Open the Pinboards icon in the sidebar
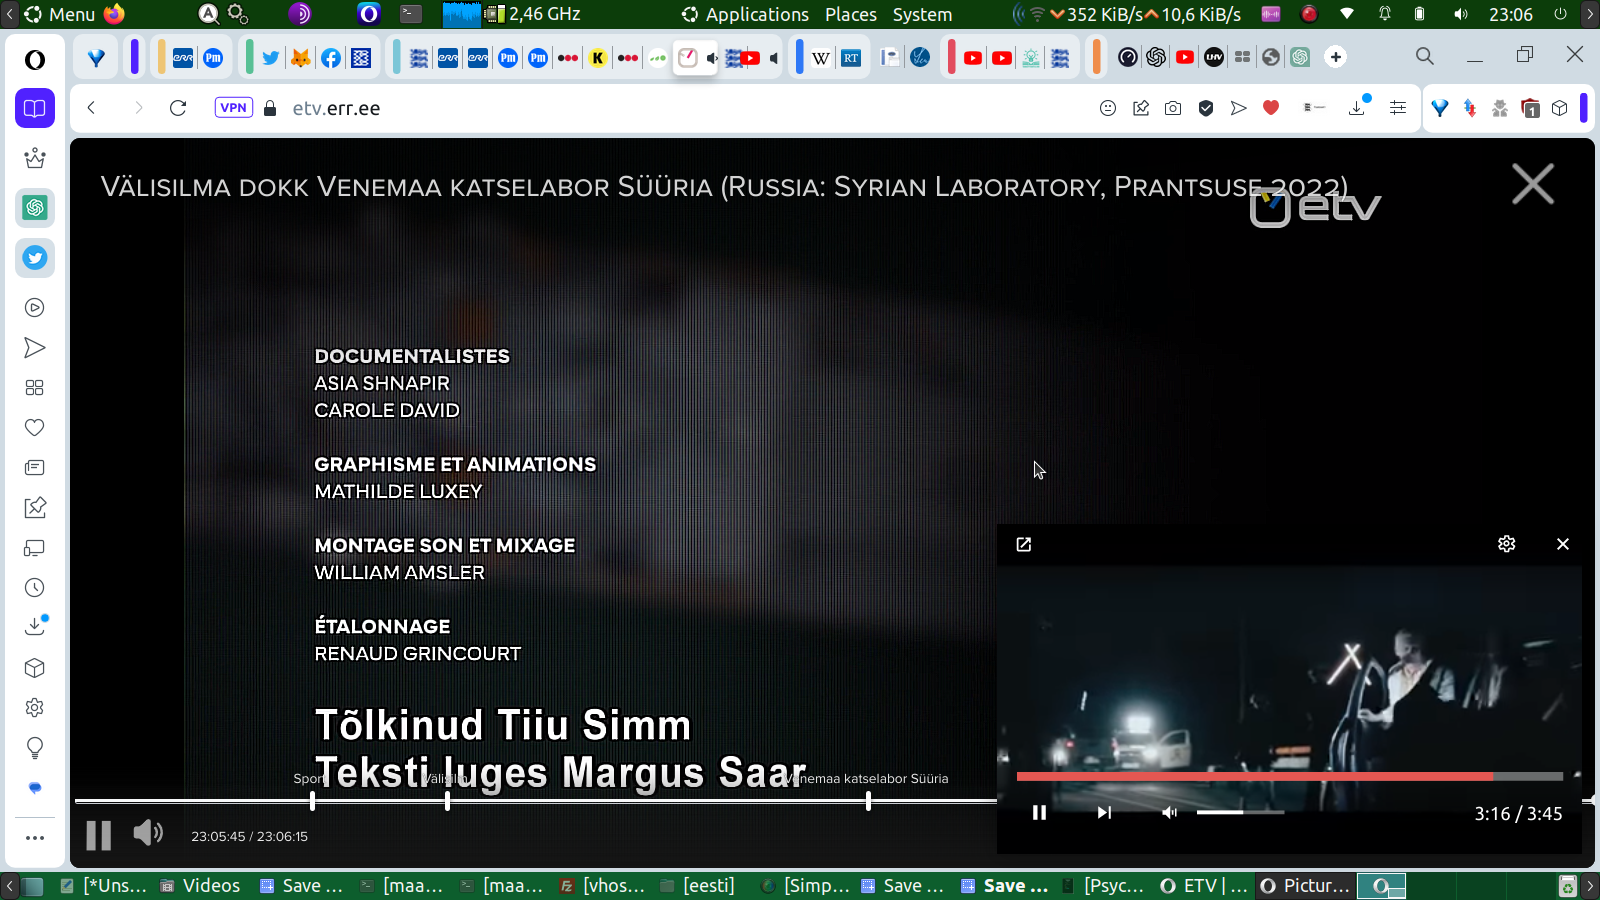Screen dimensions: 1600x900 (x=35, y=508)
